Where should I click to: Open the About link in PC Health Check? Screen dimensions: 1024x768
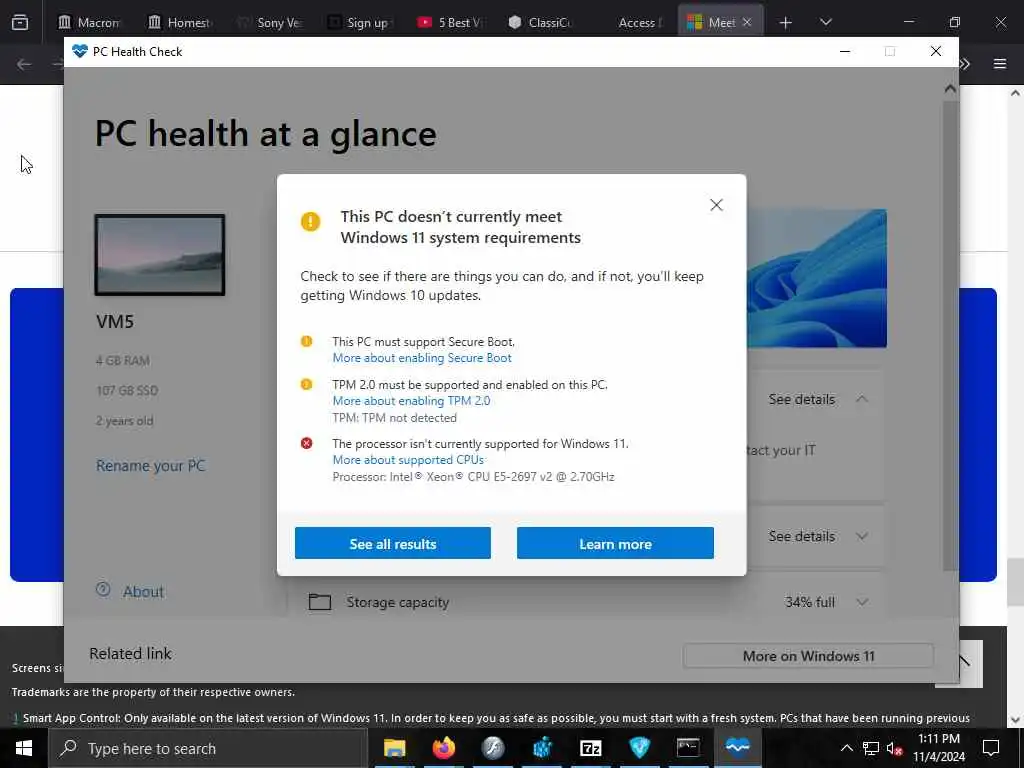pyautogui.click(x=143, y=592)
